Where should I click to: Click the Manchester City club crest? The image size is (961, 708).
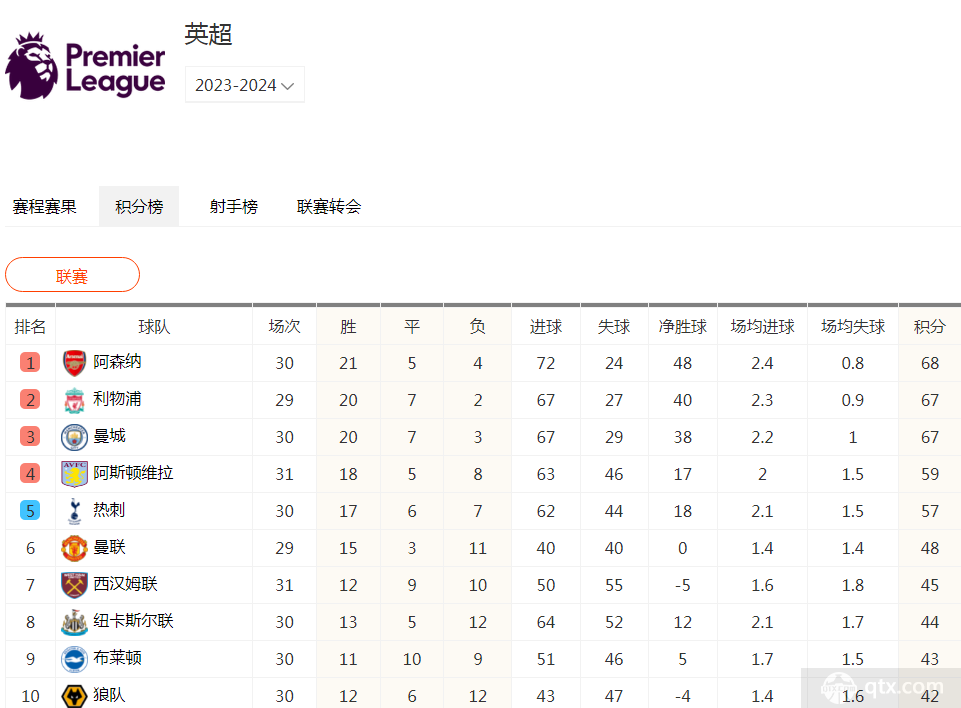(74, 437)
